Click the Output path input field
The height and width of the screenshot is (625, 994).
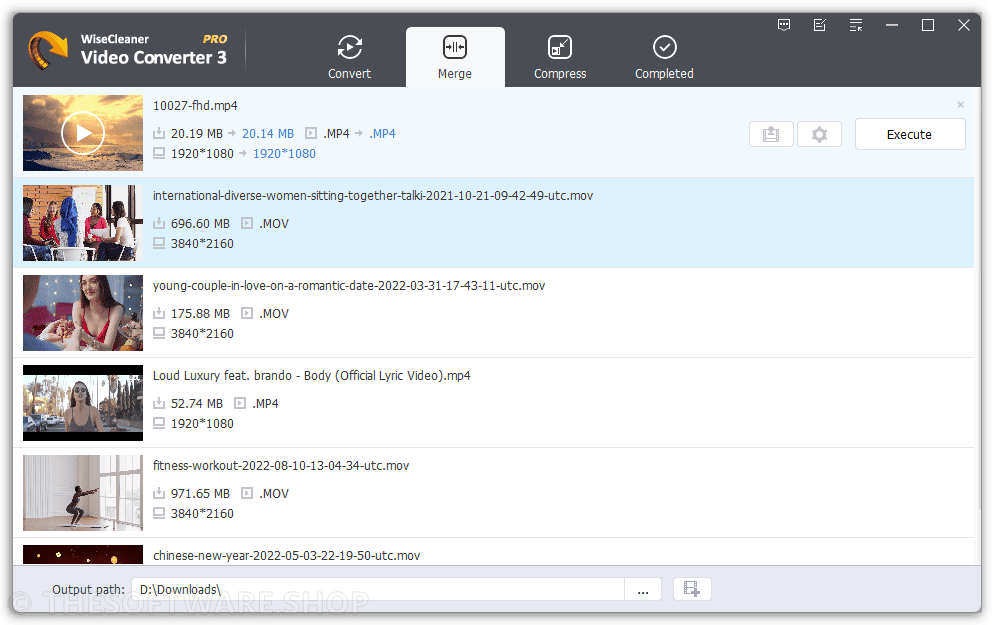(378, 590)
